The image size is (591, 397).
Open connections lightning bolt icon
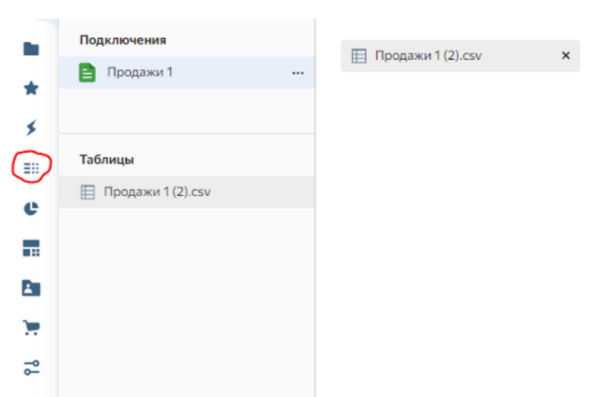(31, 127)
